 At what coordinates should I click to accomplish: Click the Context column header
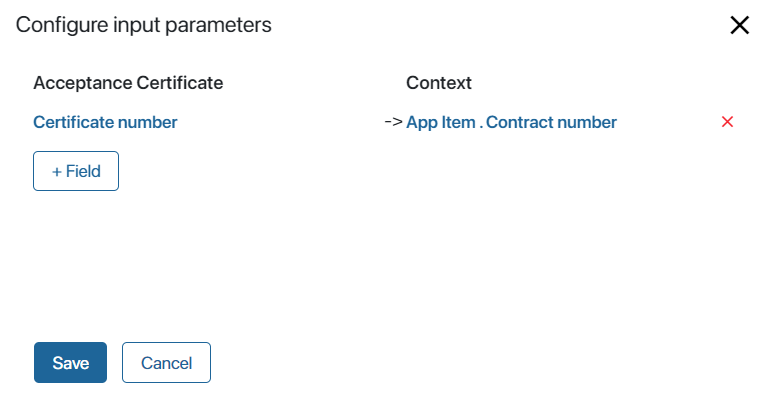(x=439, y=83)
